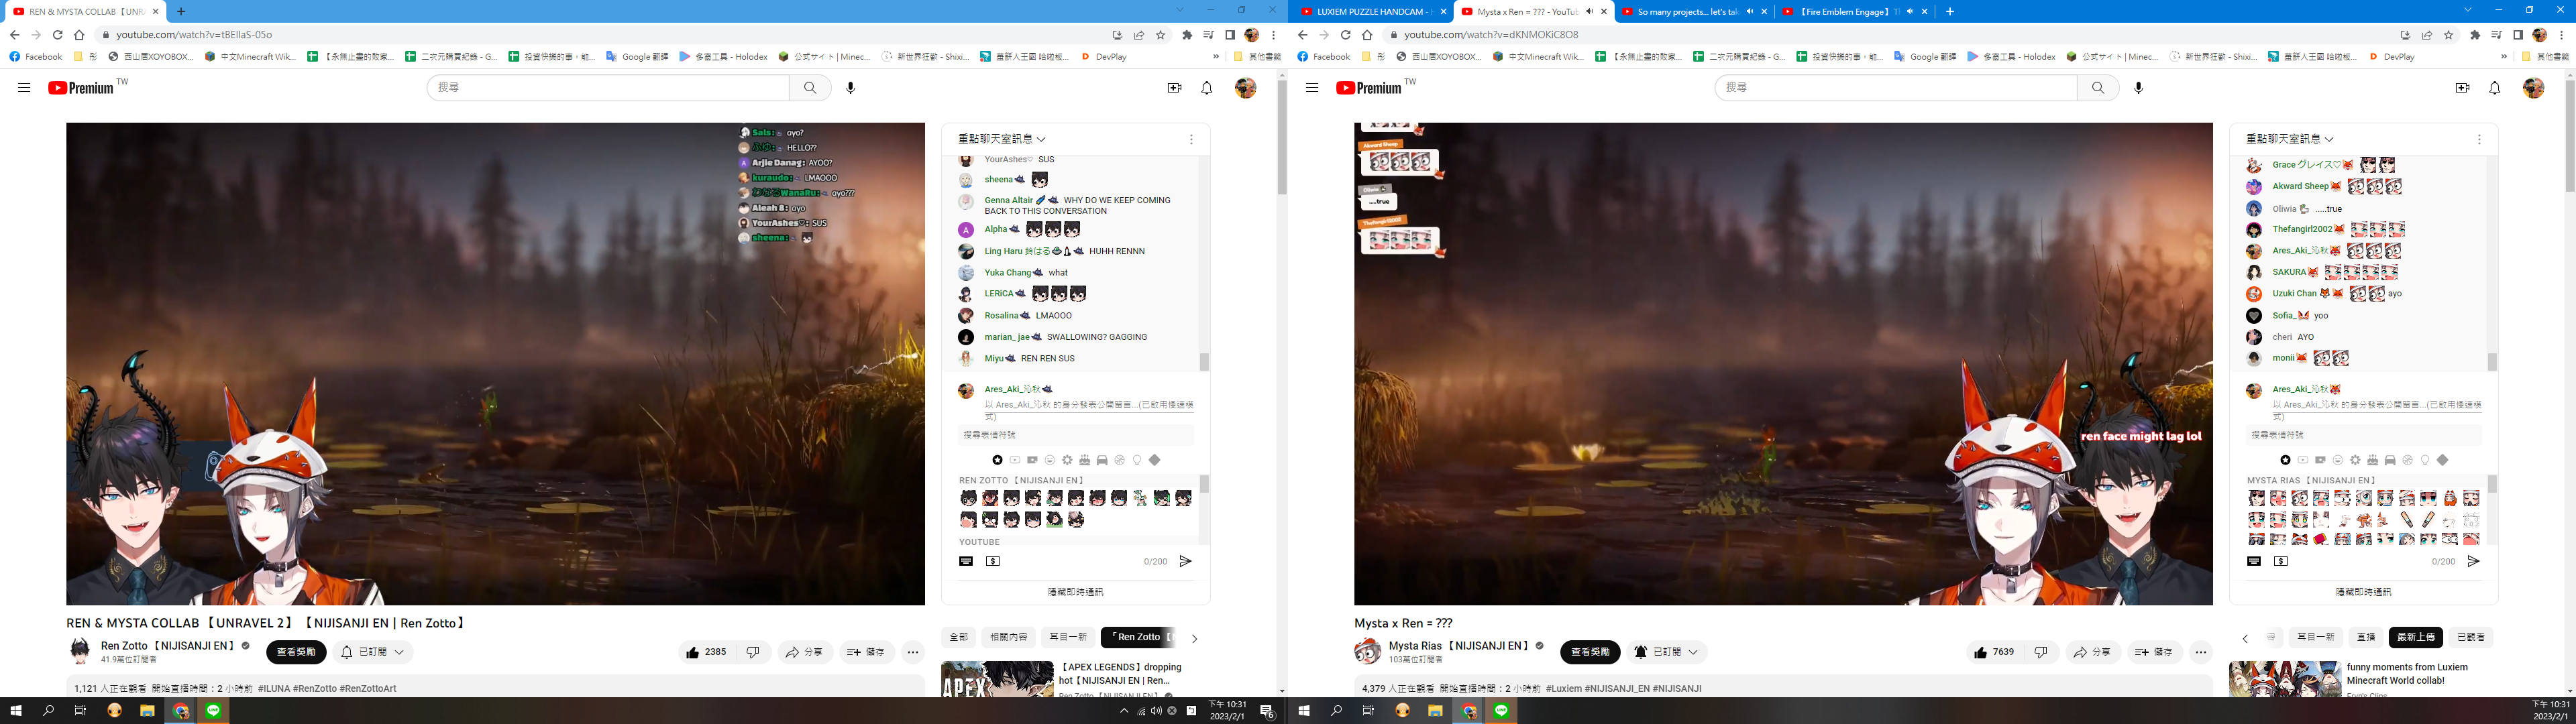
Task: Expand top chat mode dropdown in Ren Zotto chat
Action: tap(1002, 139)
